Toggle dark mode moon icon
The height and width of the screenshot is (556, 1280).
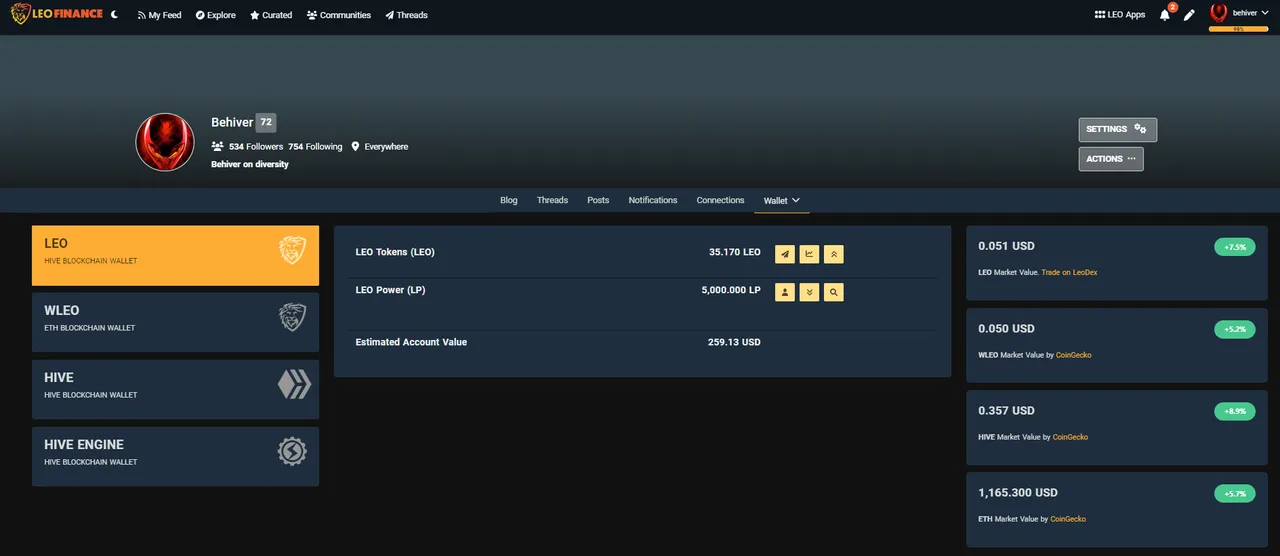115,15
